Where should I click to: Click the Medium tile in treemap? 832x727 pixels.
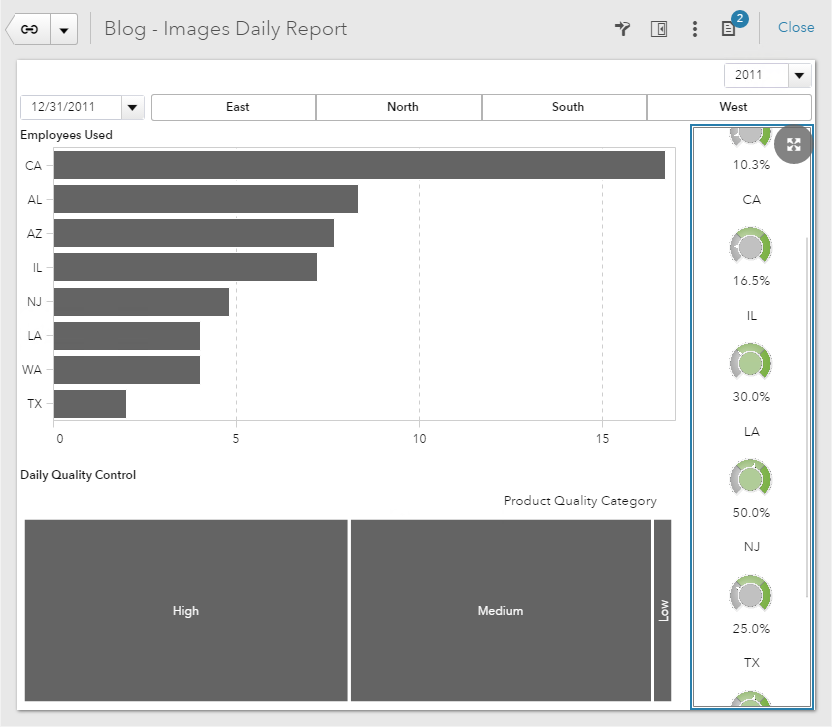click(500, 610)
